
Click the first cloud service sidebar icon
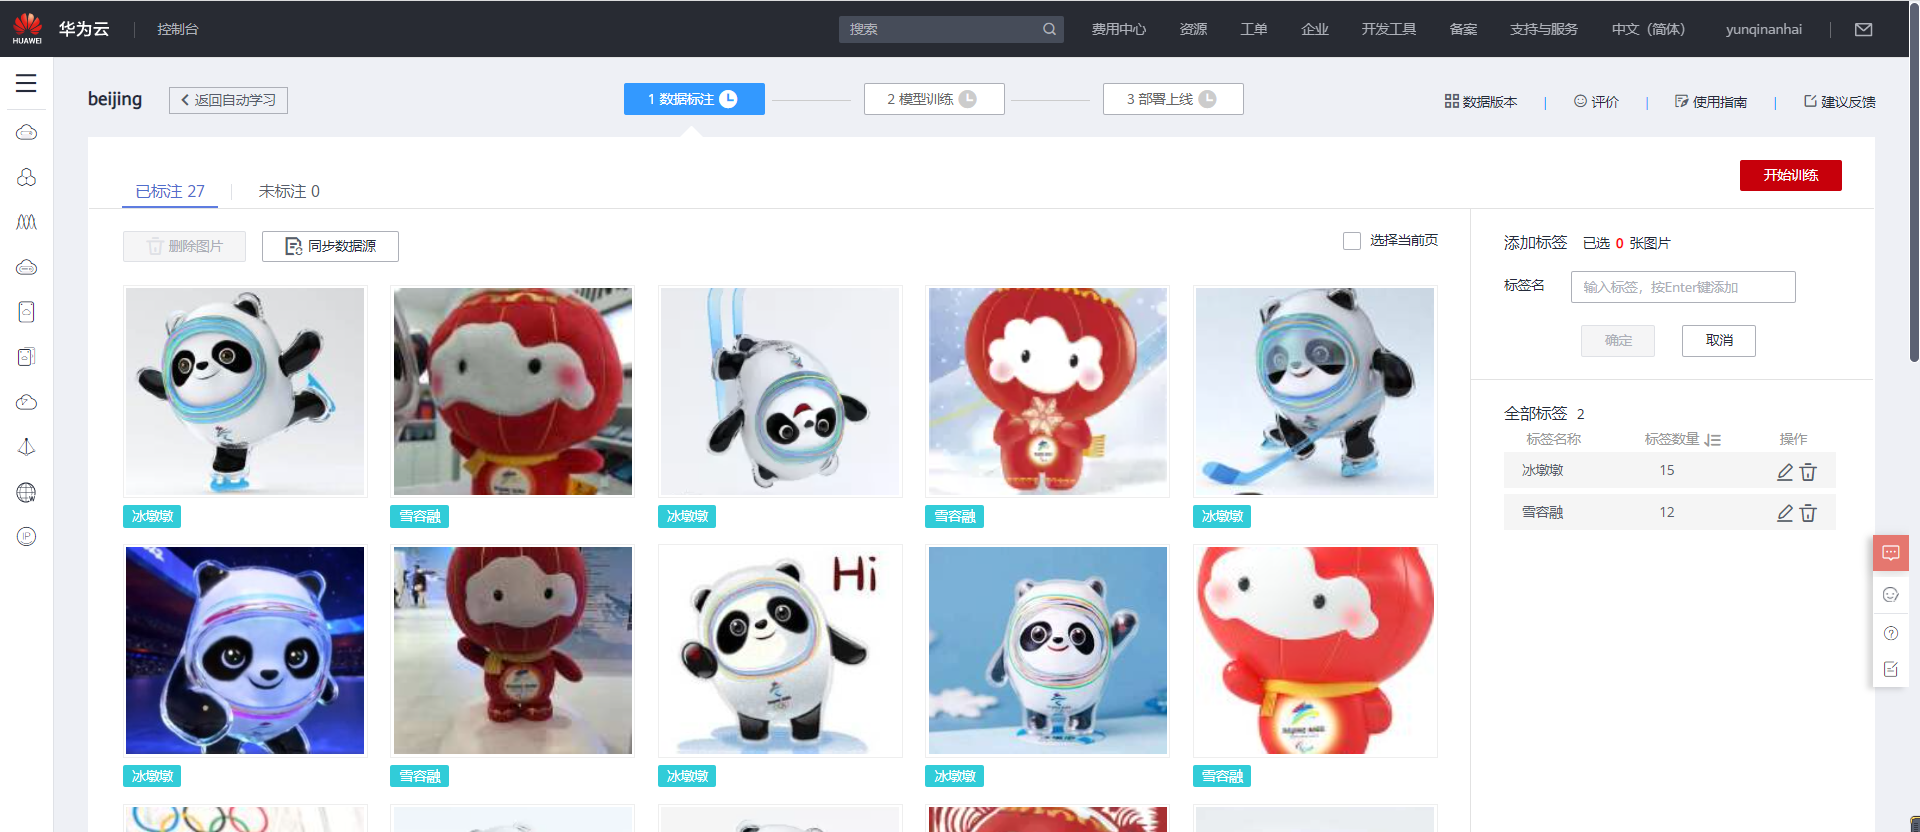27,132
